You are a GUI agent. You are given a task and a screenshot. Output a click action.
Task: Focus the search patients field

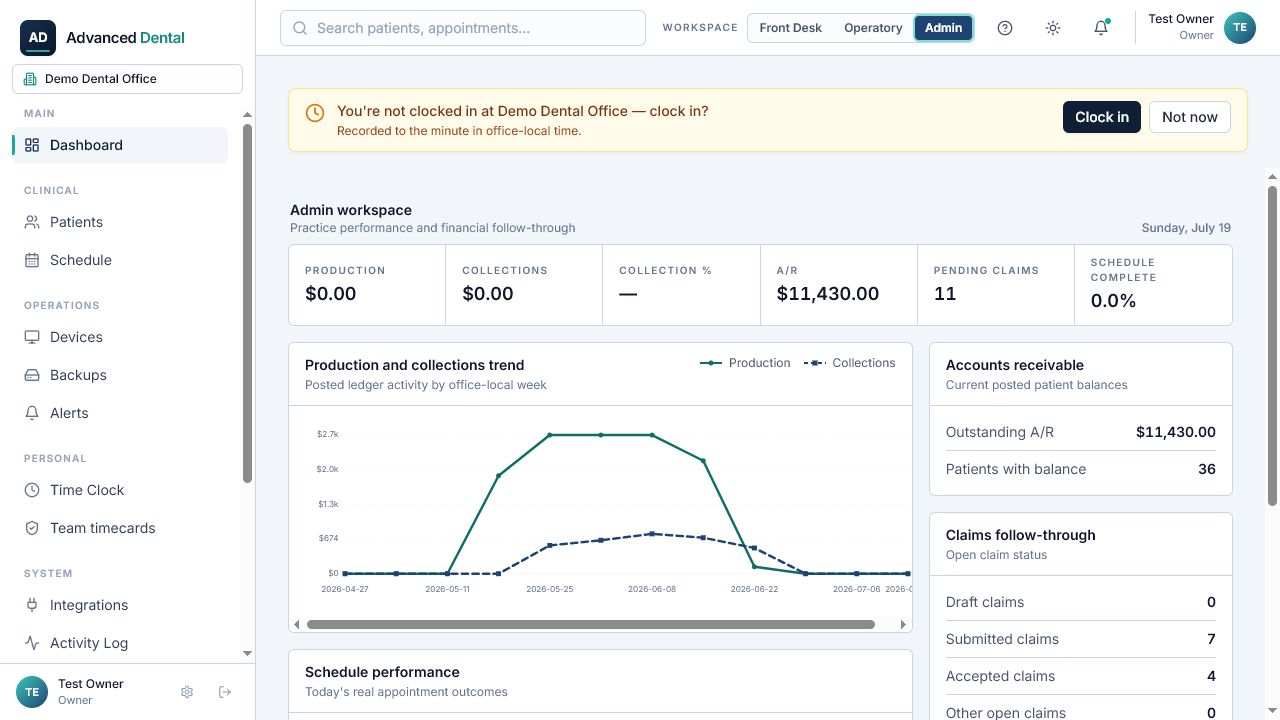pyautogui.click(x=463, y=28)
